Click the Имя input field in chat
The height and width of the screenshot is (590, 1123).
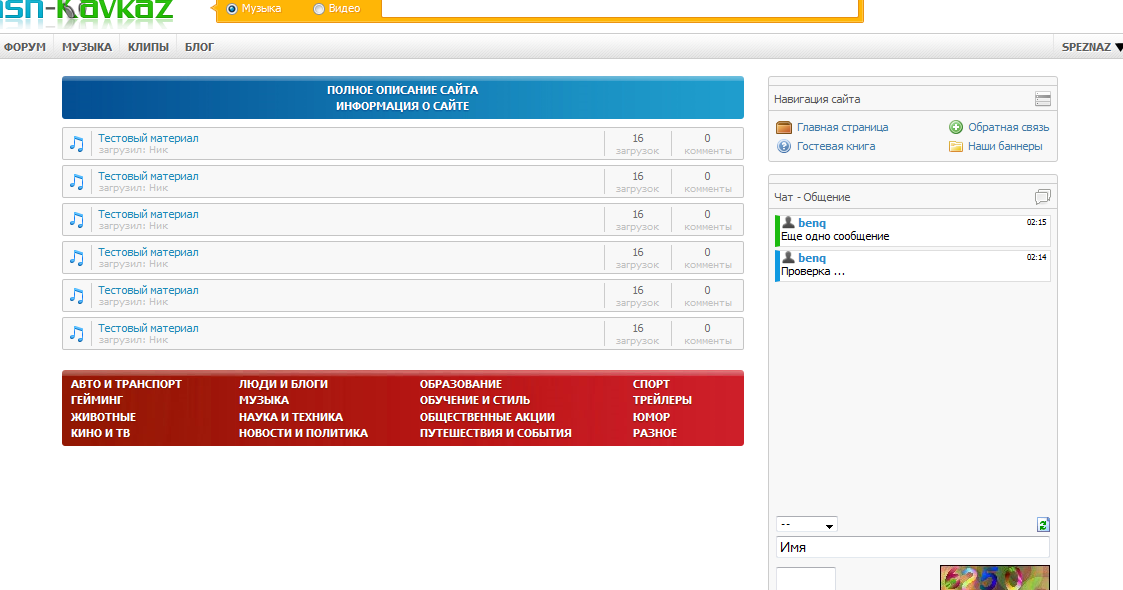[x=912, y=548]
